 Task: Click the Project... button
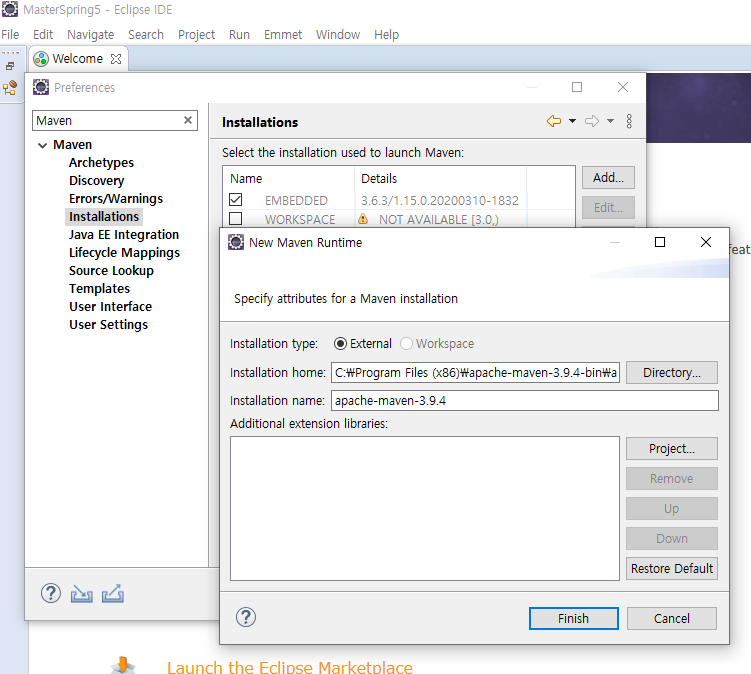pos(671,448)
